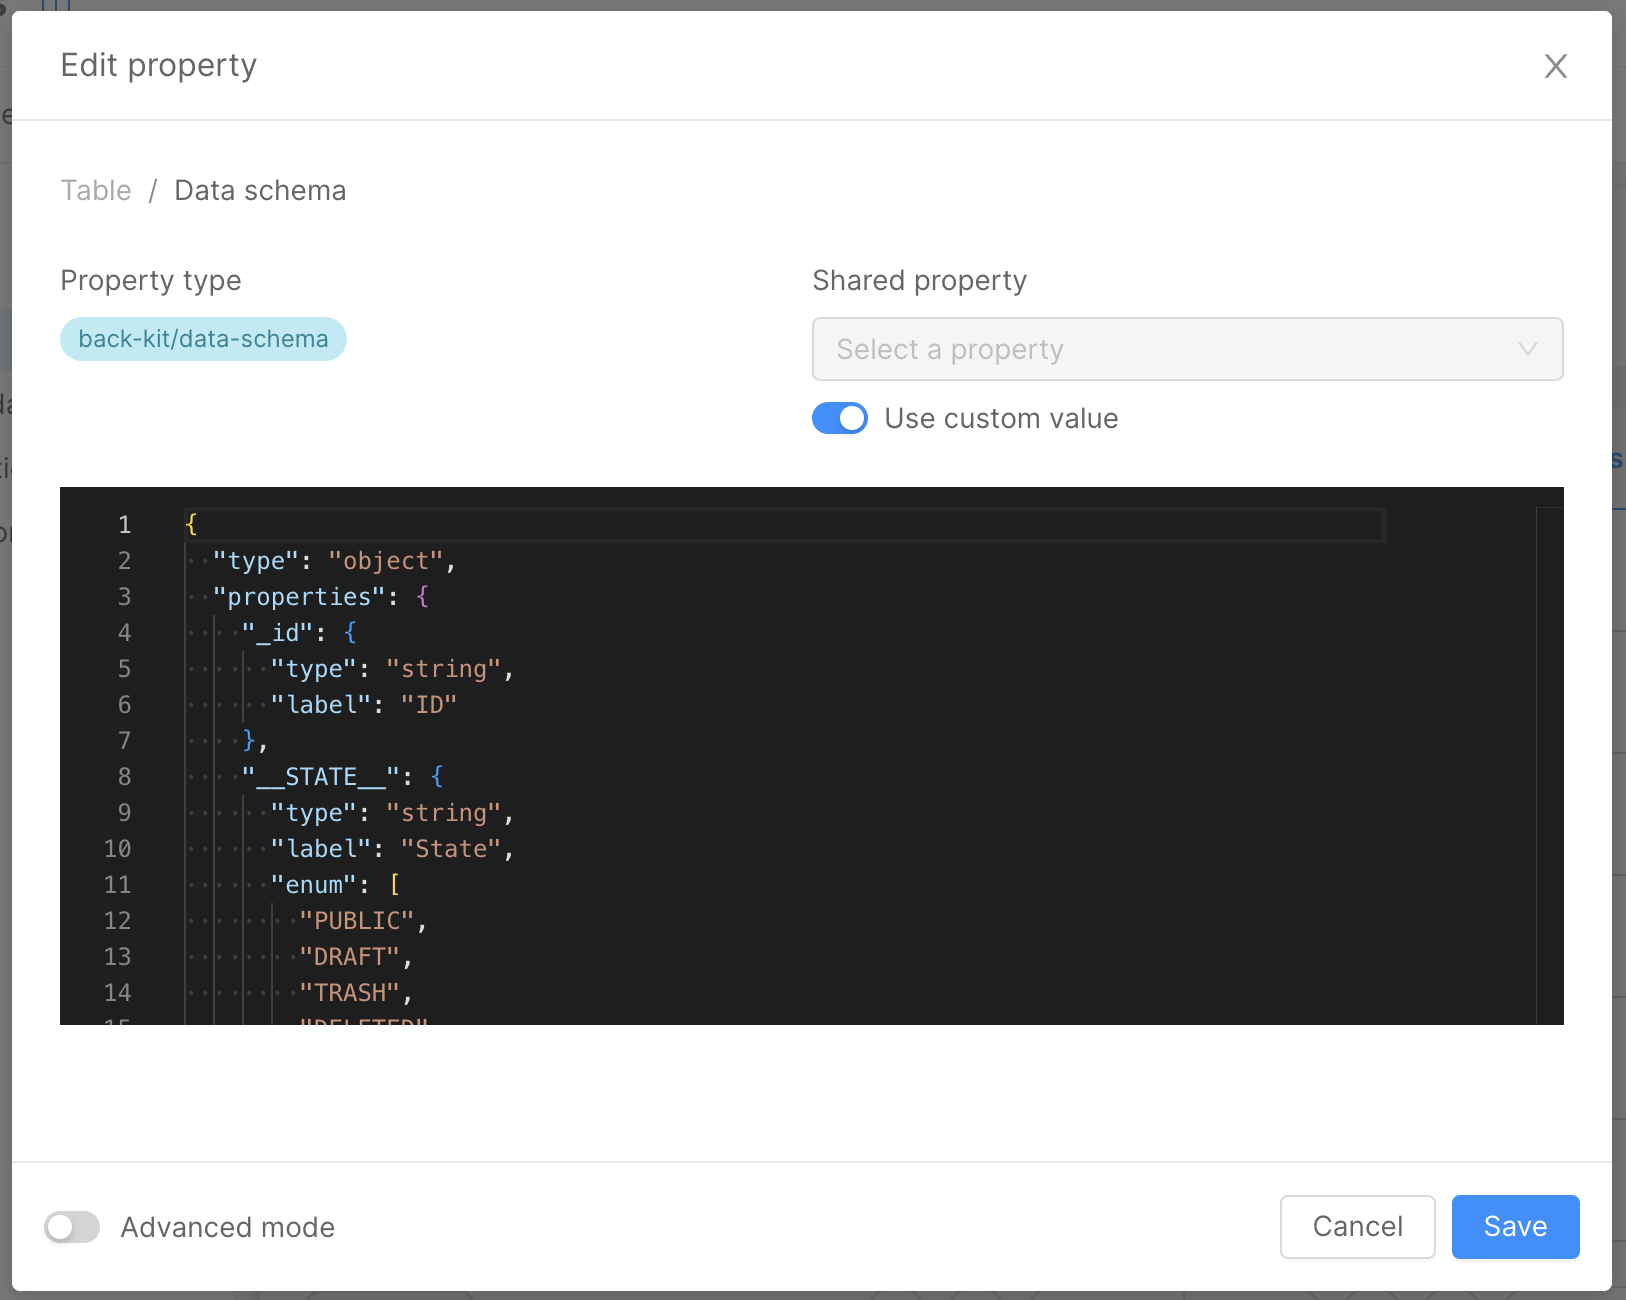
Task: Click the "ID" label value on line 6
Action: click(431, 704)
